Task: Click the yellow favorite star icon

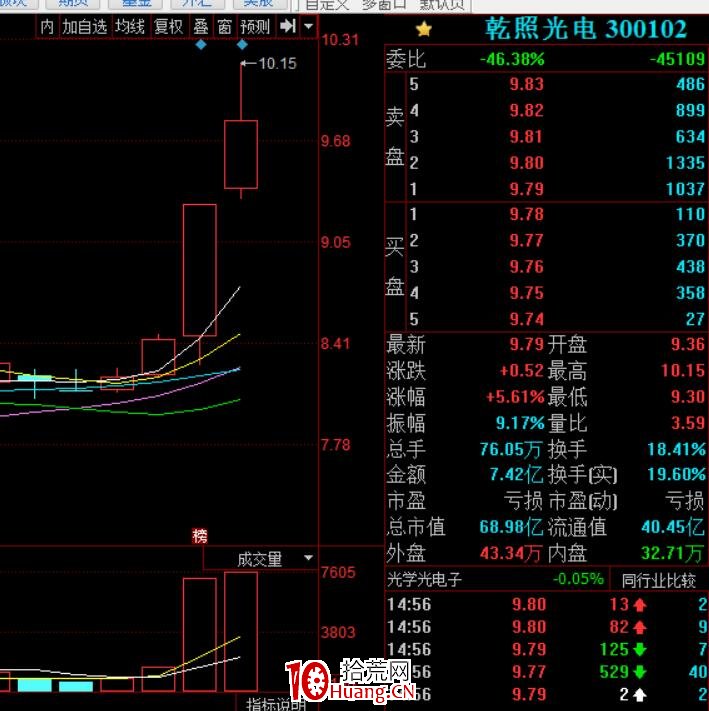Action: [x=424, y=29]
